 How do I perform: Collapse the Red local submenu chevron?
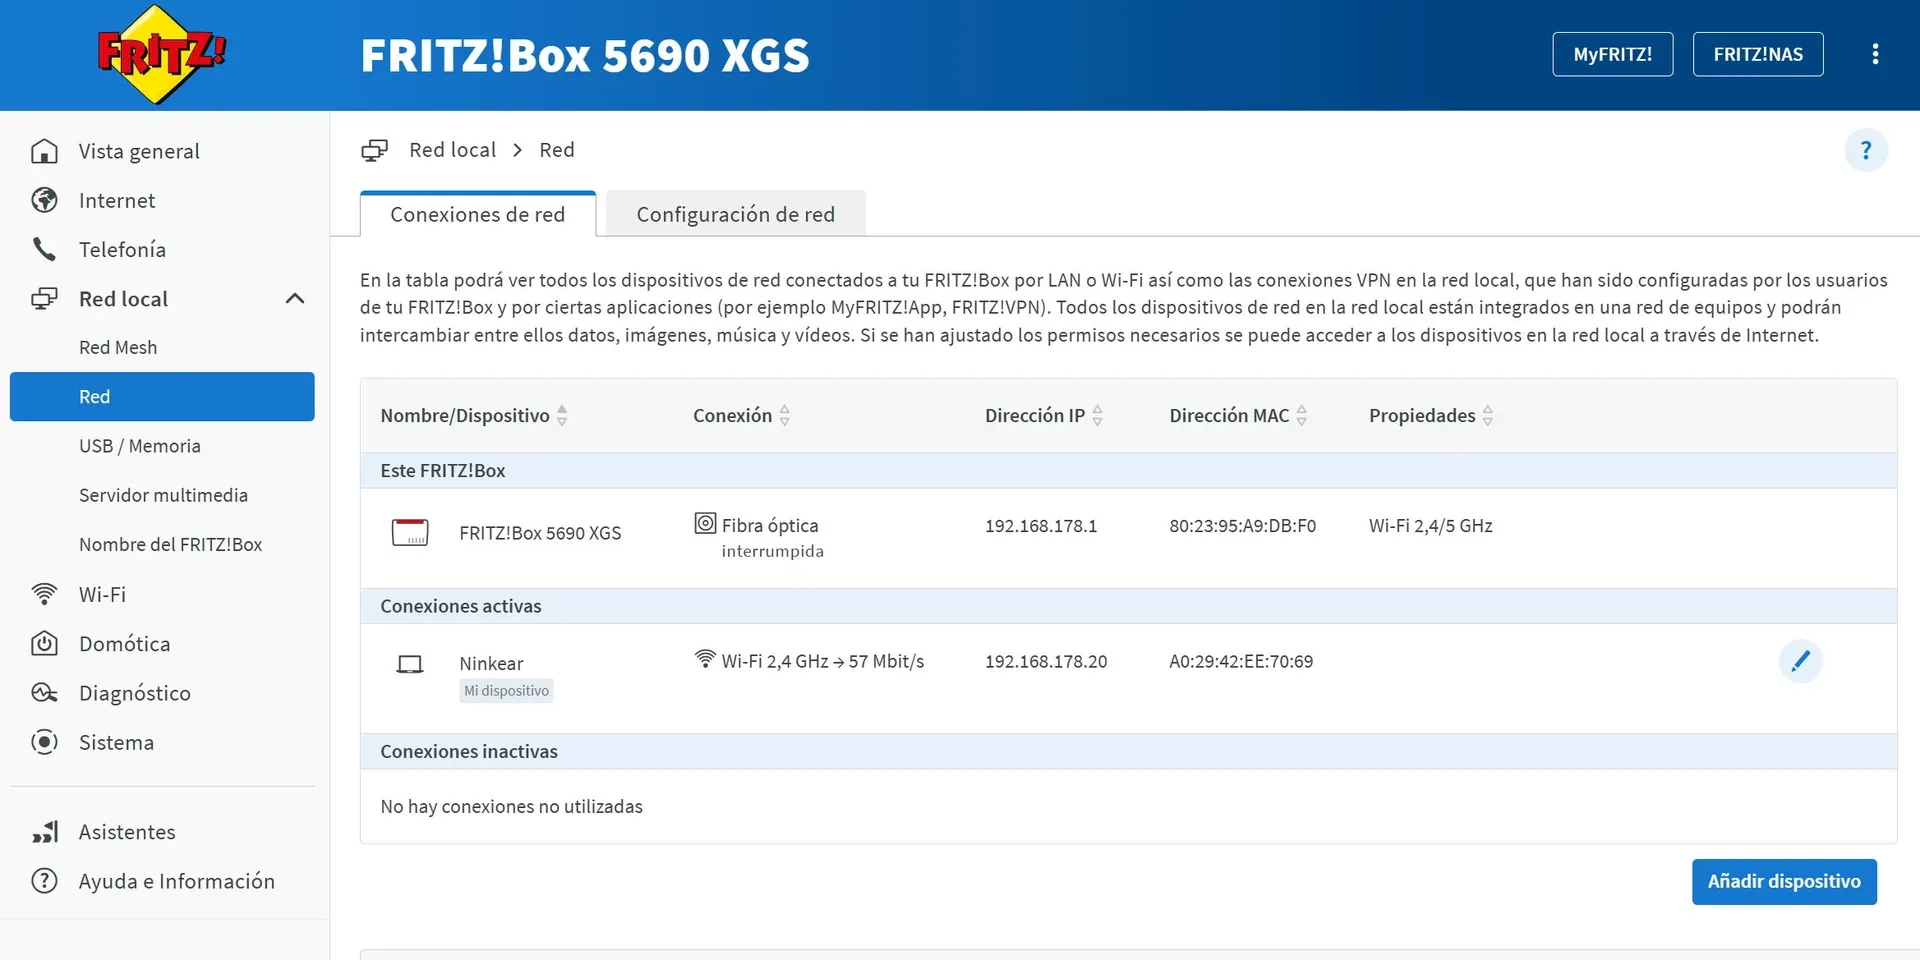click(294, 298)
